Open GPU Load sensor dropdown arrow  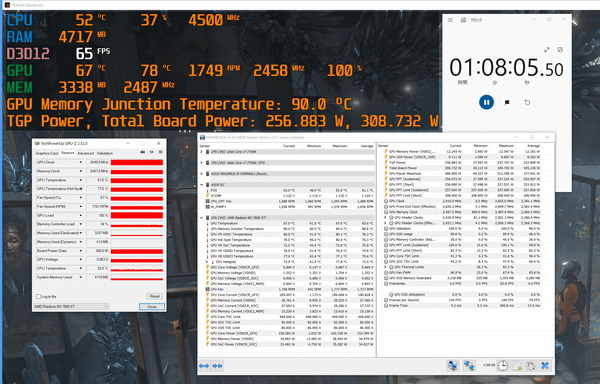[x=81, y=215]
